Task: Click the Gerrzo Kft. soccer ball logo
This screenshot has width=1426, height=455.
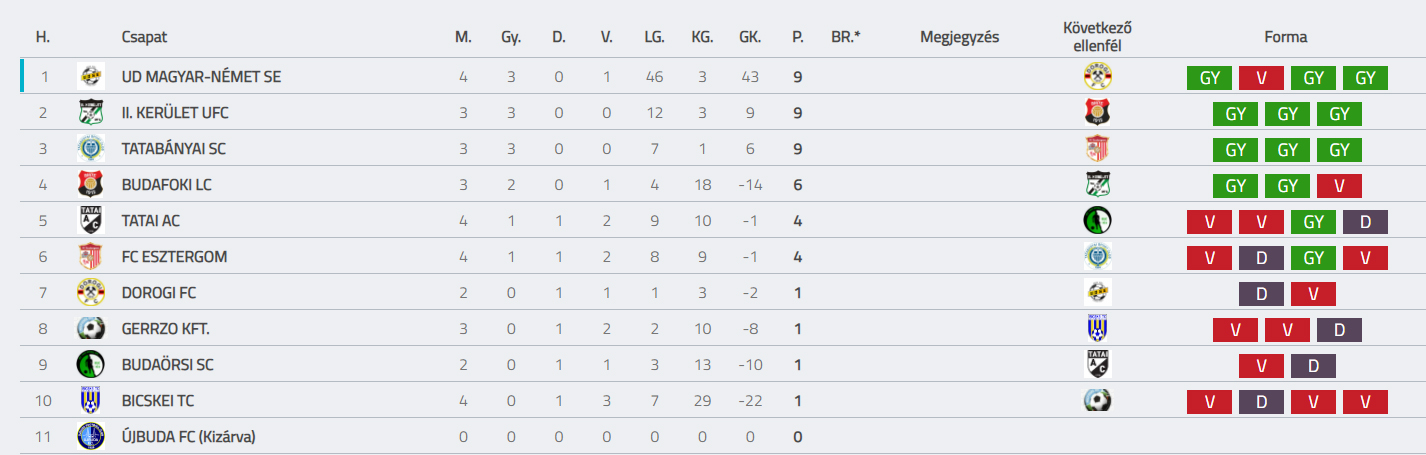Action: click(x=91, y=328)
